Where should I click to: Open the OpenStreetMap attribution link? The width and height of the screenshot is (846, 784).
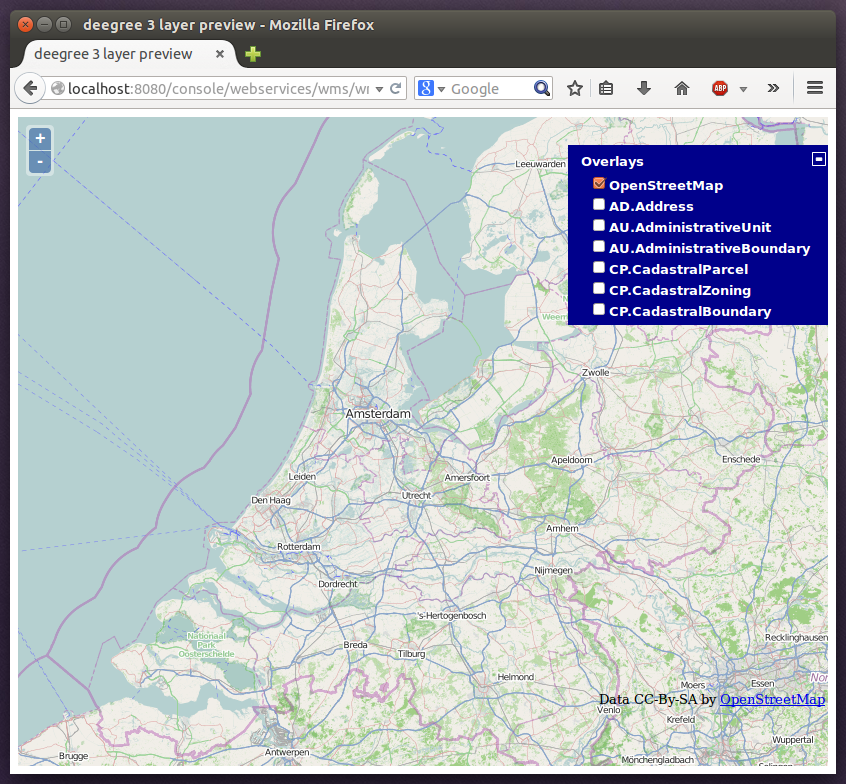(772, 699)
